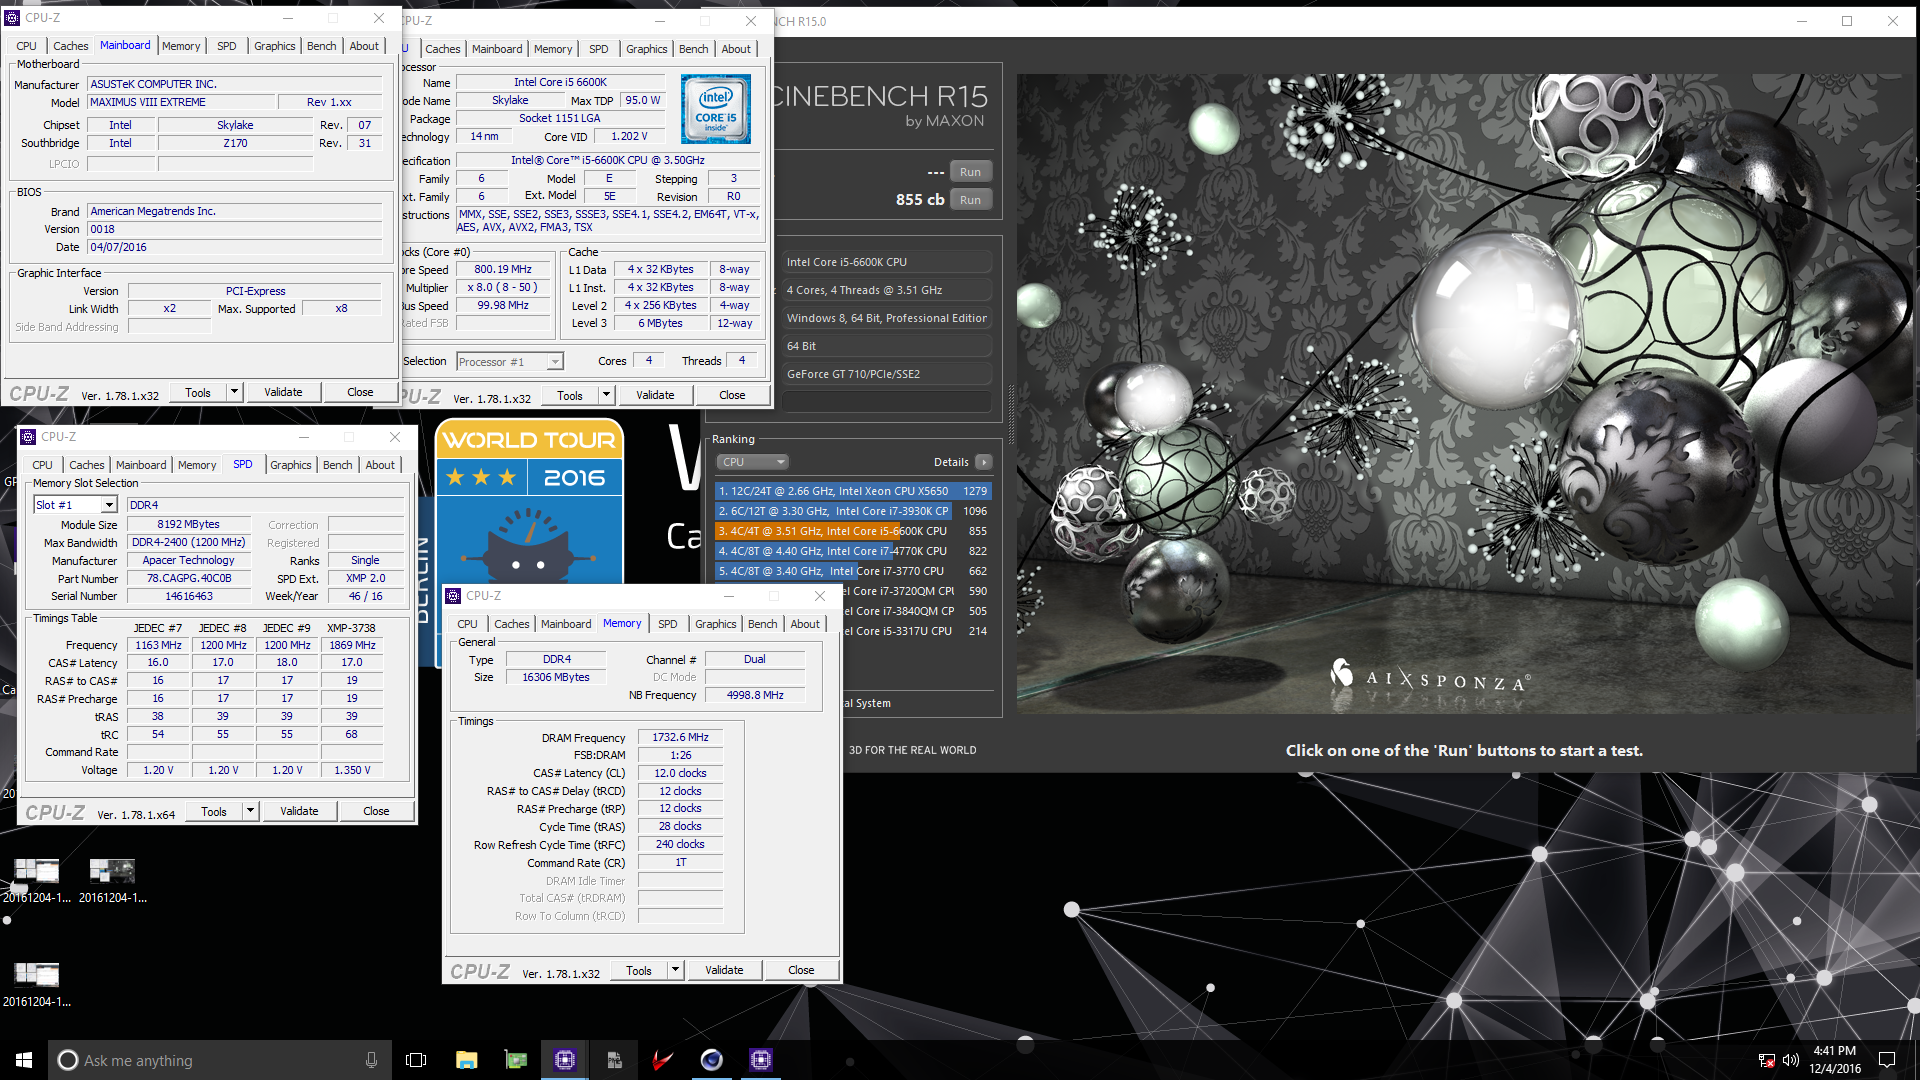Expand Tools arrow in Mainboard CPU-Z window

pyautogui.click(x=234, y=392)
